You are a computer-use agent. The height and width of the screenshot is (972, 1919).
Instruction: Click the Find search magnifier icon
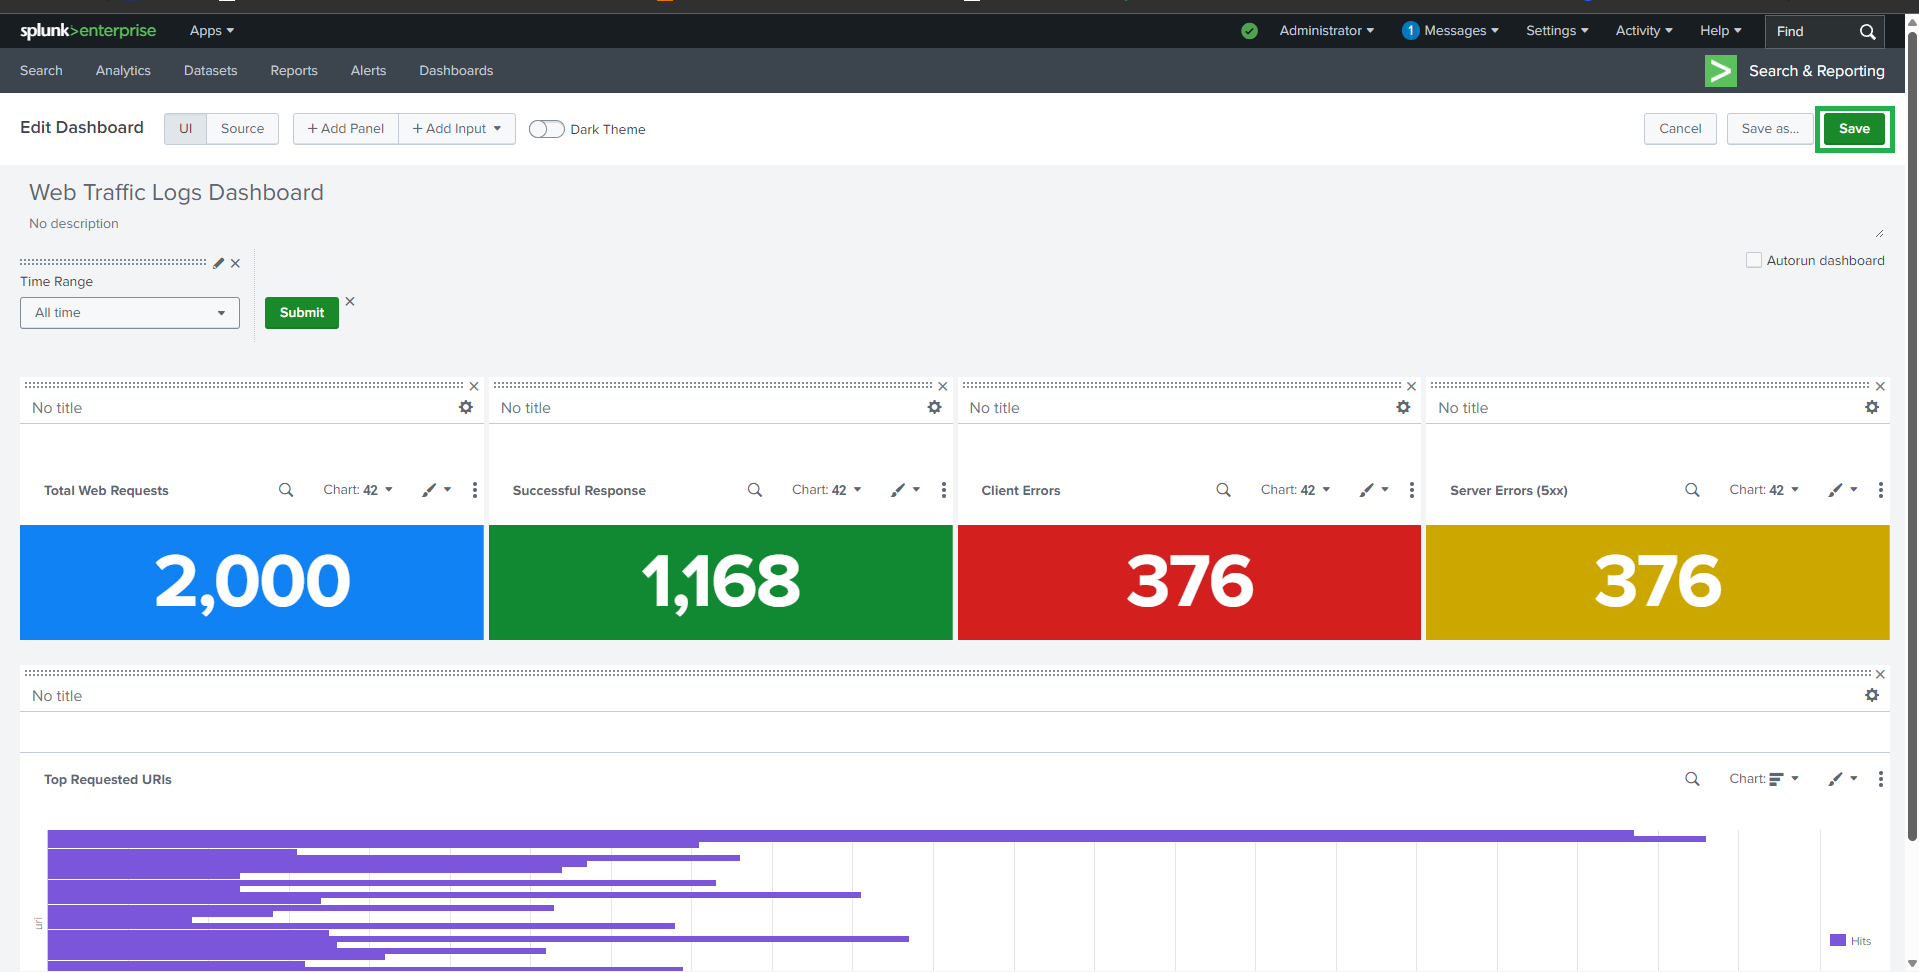coord(1866,32)
